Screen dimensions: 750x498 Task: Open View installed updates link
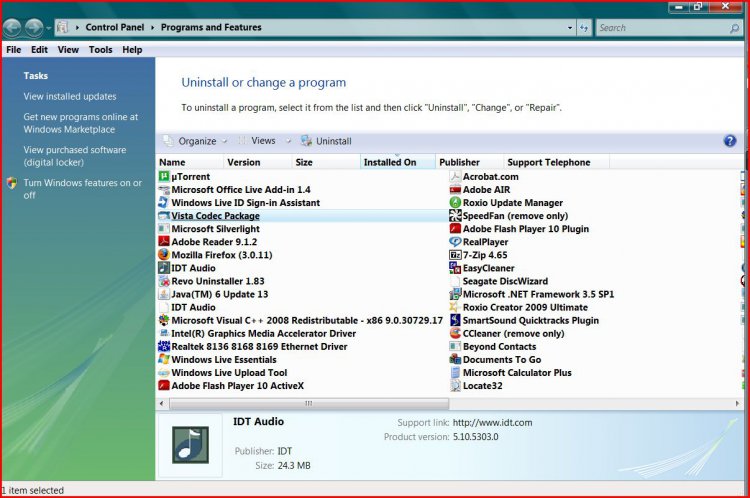pyautogui.click(x=70, y=96)
